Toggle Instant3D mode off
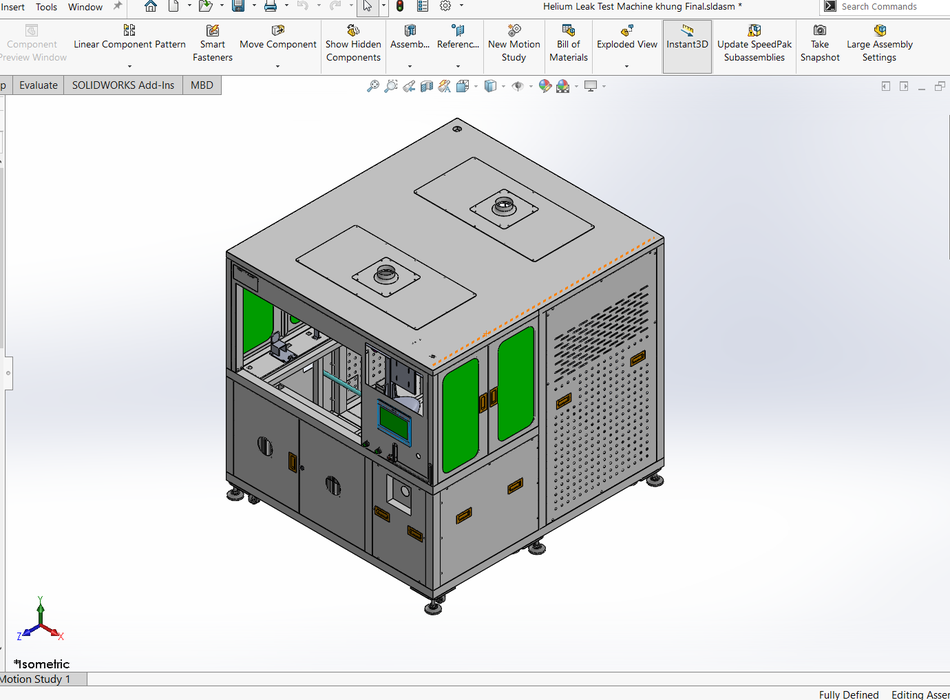Image resolution: width=950 pixels, height=700 pixels. 687,44
